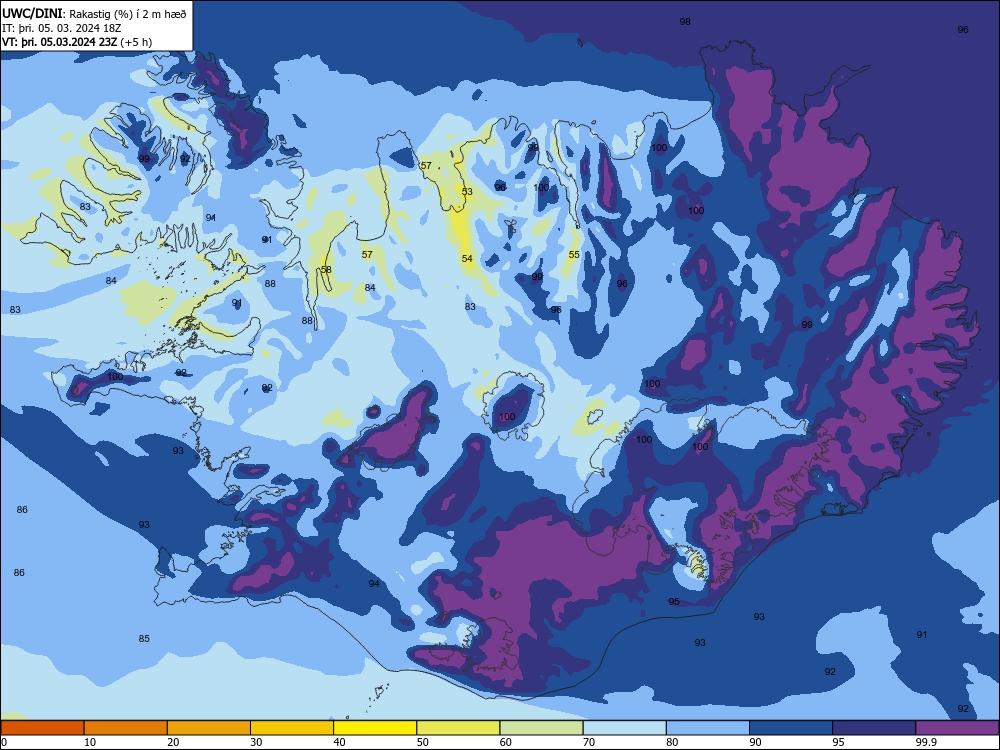Click the legend scale label '50'
Viewport: 1000px width, 750px height.
click(x=423, y=742)
